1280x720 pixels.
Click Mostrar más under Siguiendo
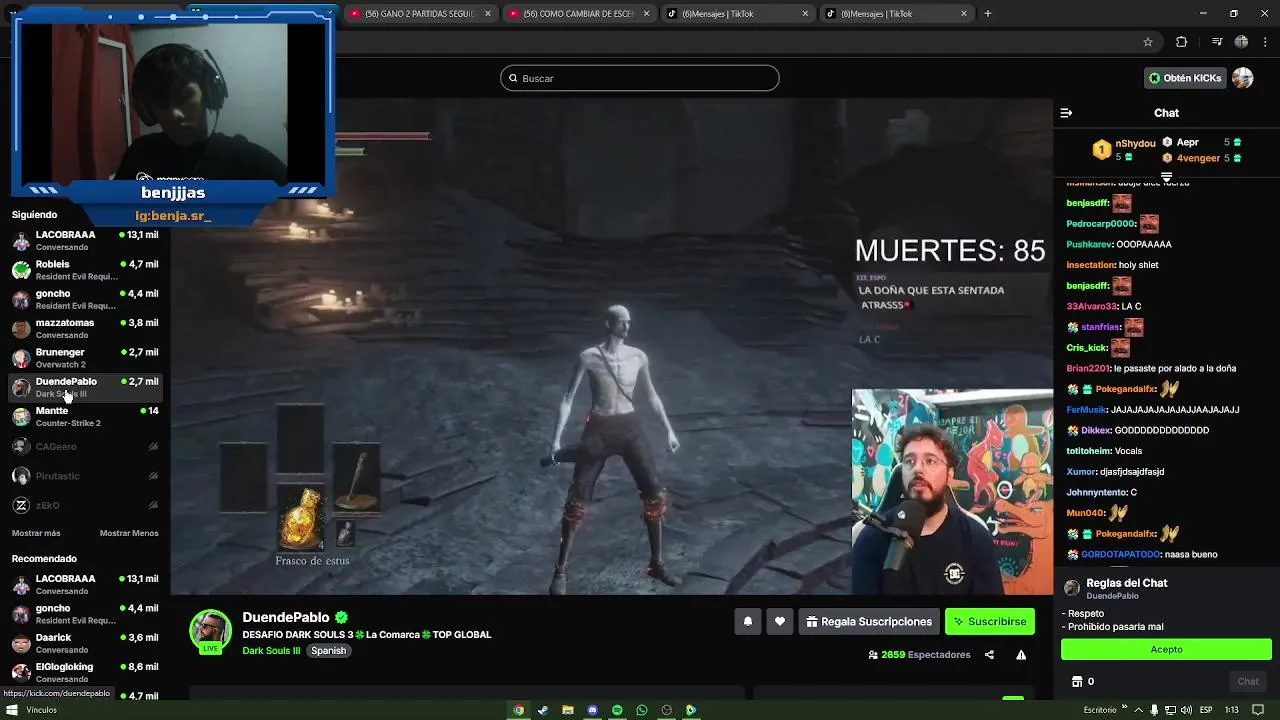point(36,533)
